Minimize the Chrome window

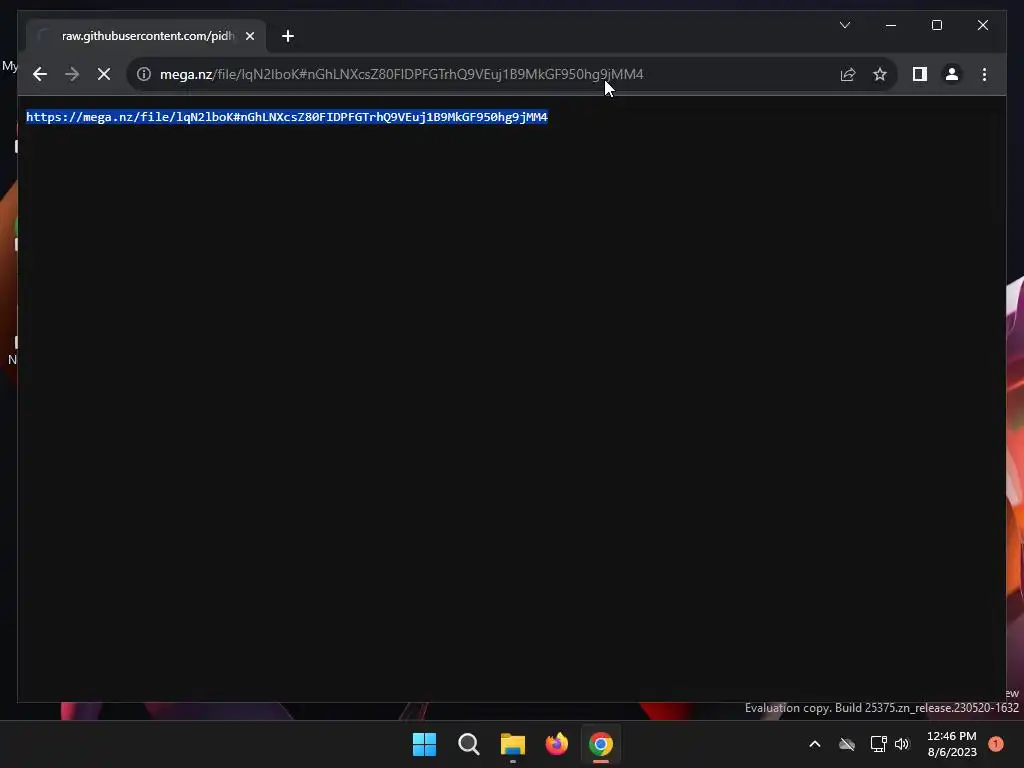(891, 25)
